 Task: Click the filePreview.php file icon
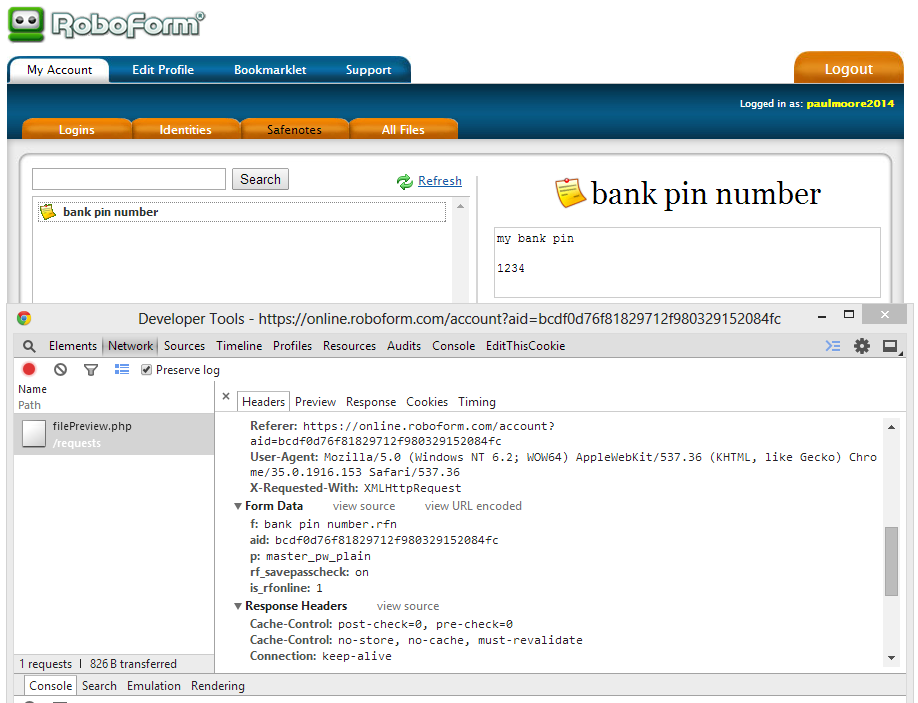pyautogui.click(x=34, y=434)
